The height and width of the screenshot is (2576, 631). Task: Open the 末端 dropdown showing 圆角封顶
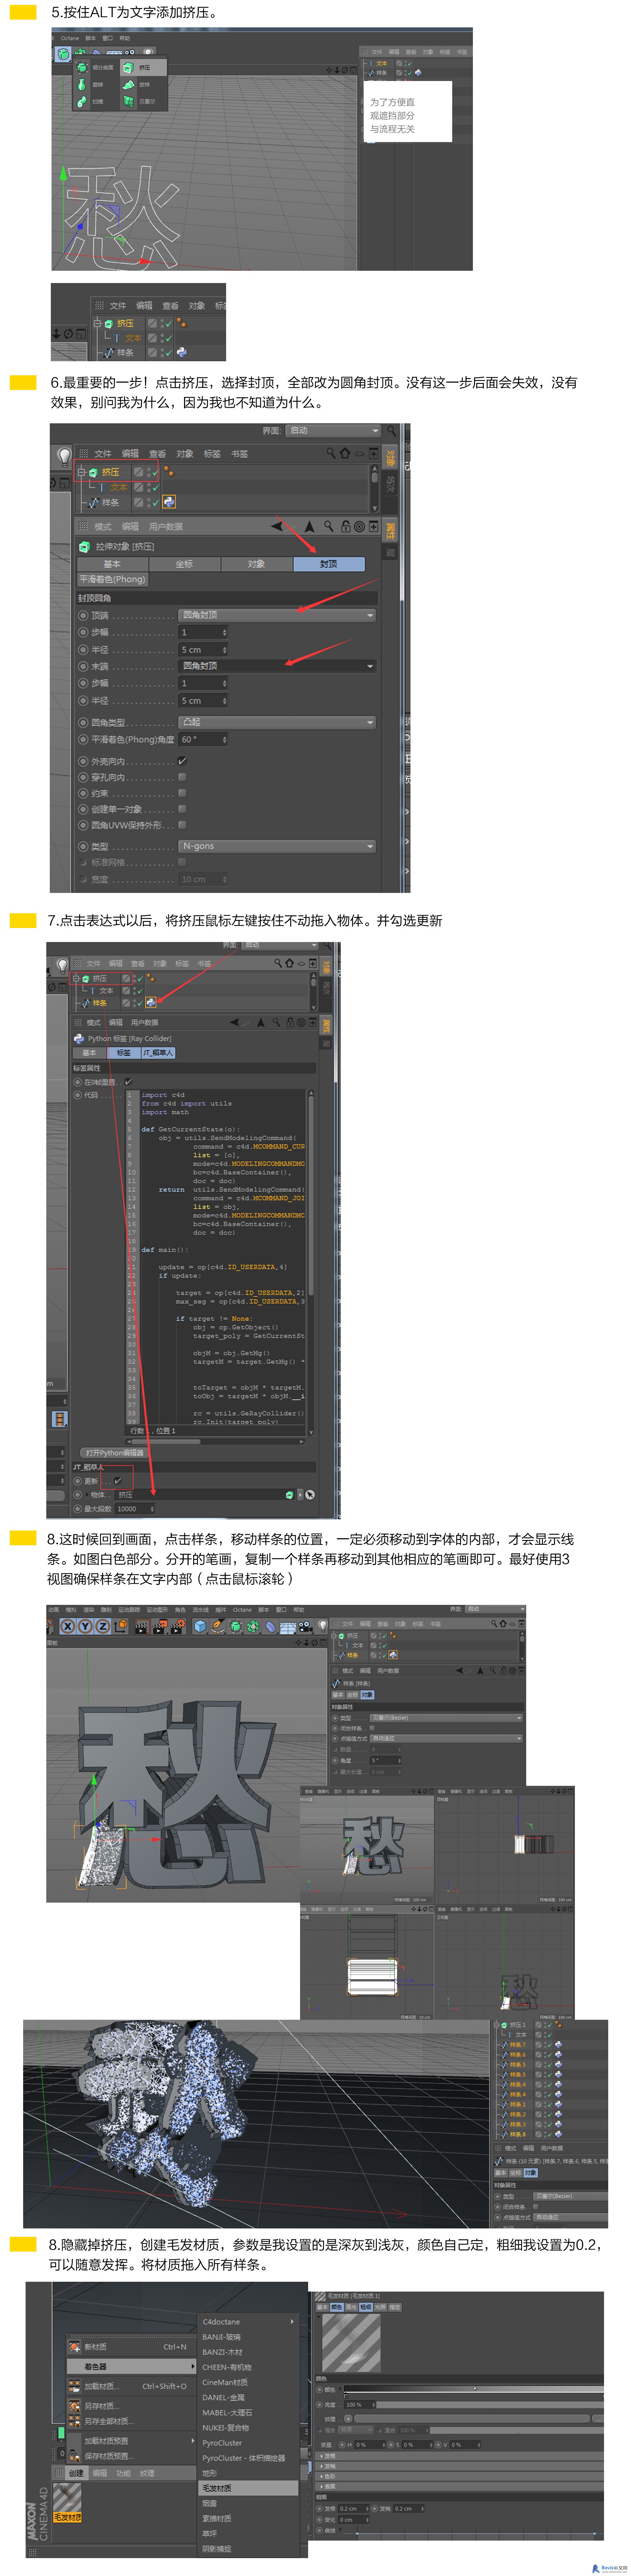click(x=277, y=666)
